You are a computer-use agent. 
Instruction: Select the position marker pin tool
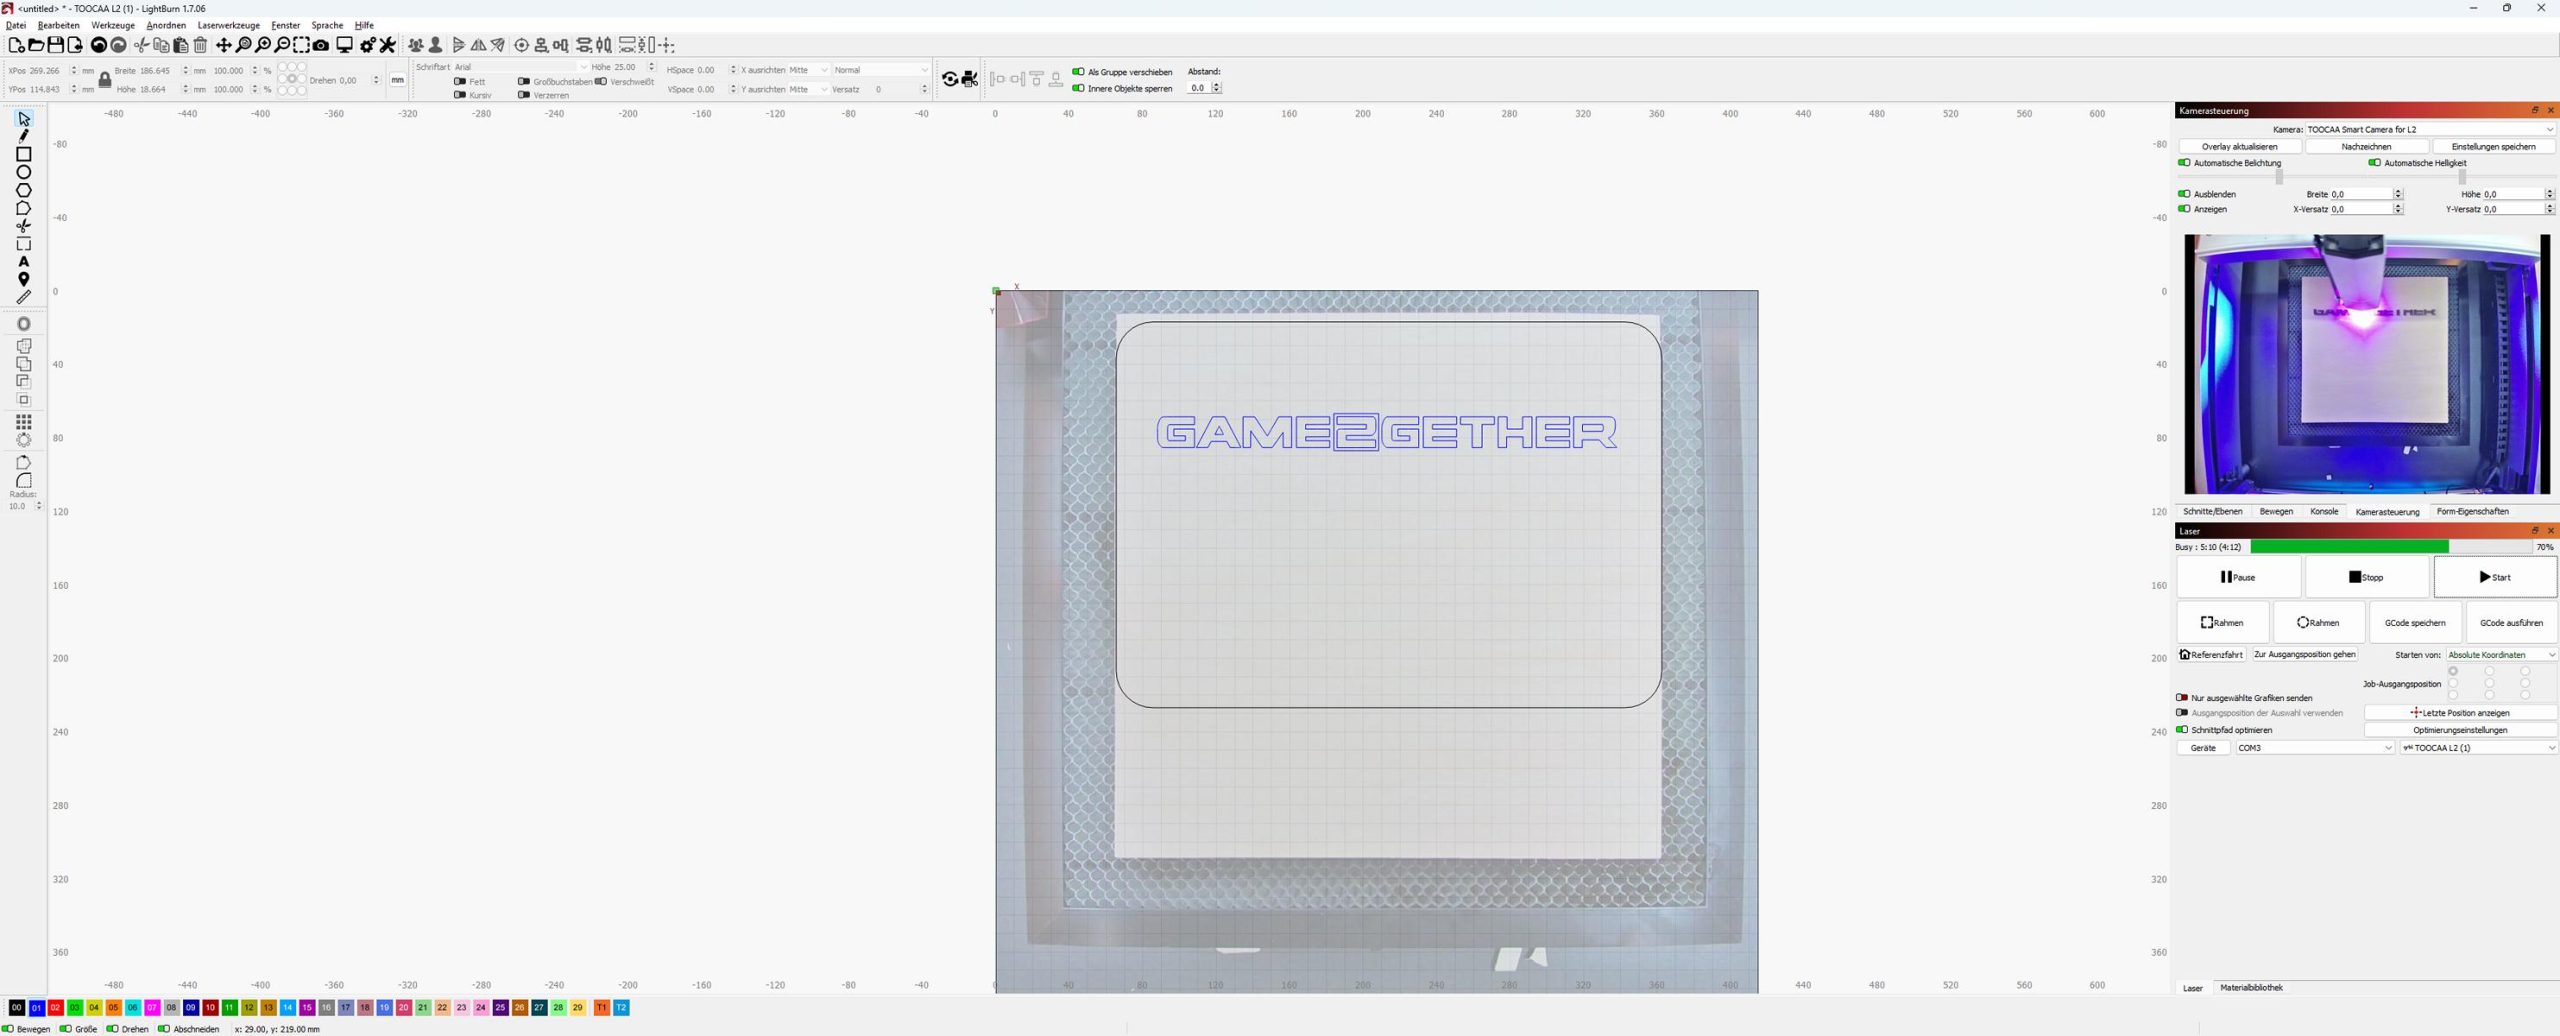click(24, 279)
